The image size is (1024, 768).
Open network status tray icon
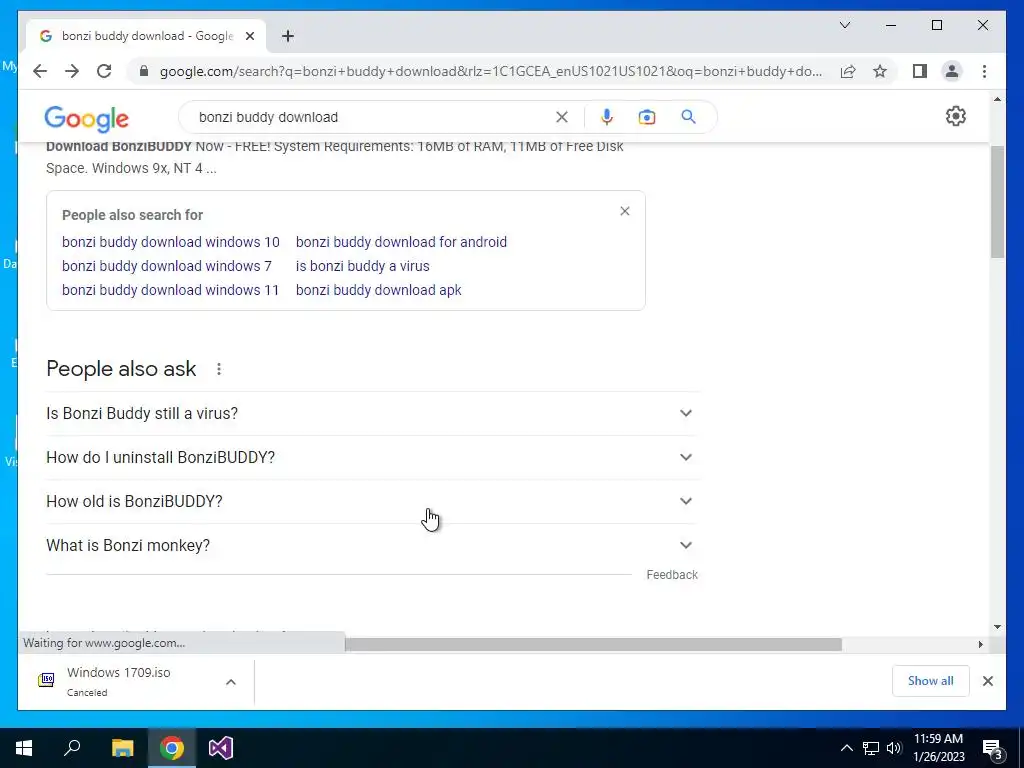coord(871,748)
